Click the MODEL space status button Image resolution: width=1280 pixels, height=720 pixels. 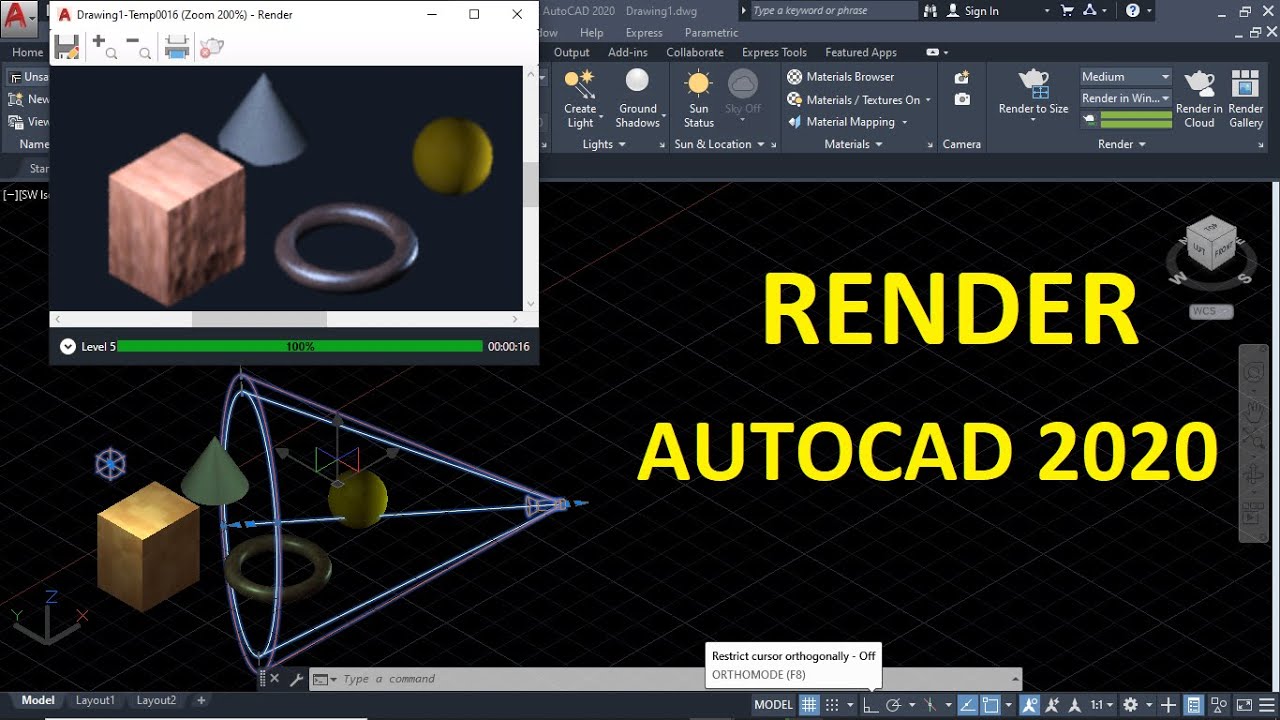(773, 705)
